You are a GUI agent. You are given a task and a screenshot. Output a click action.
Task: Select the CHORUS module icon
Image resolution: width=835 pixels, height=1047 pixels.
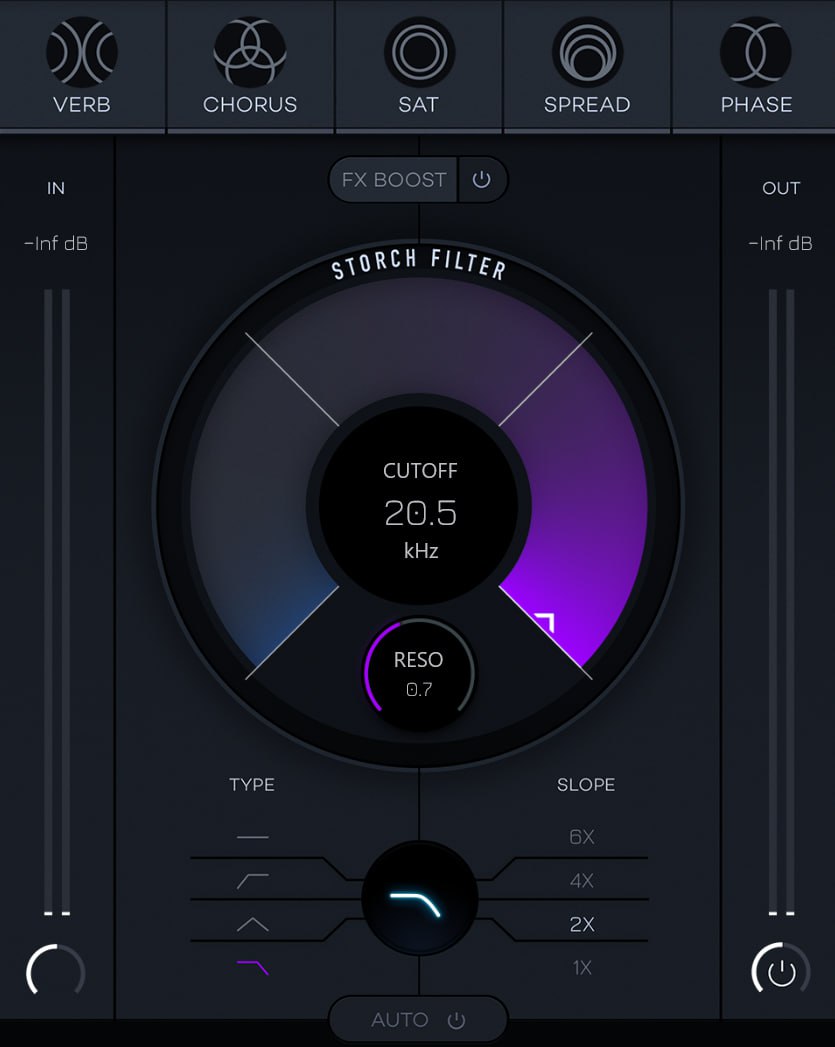(x=249, y=50)
